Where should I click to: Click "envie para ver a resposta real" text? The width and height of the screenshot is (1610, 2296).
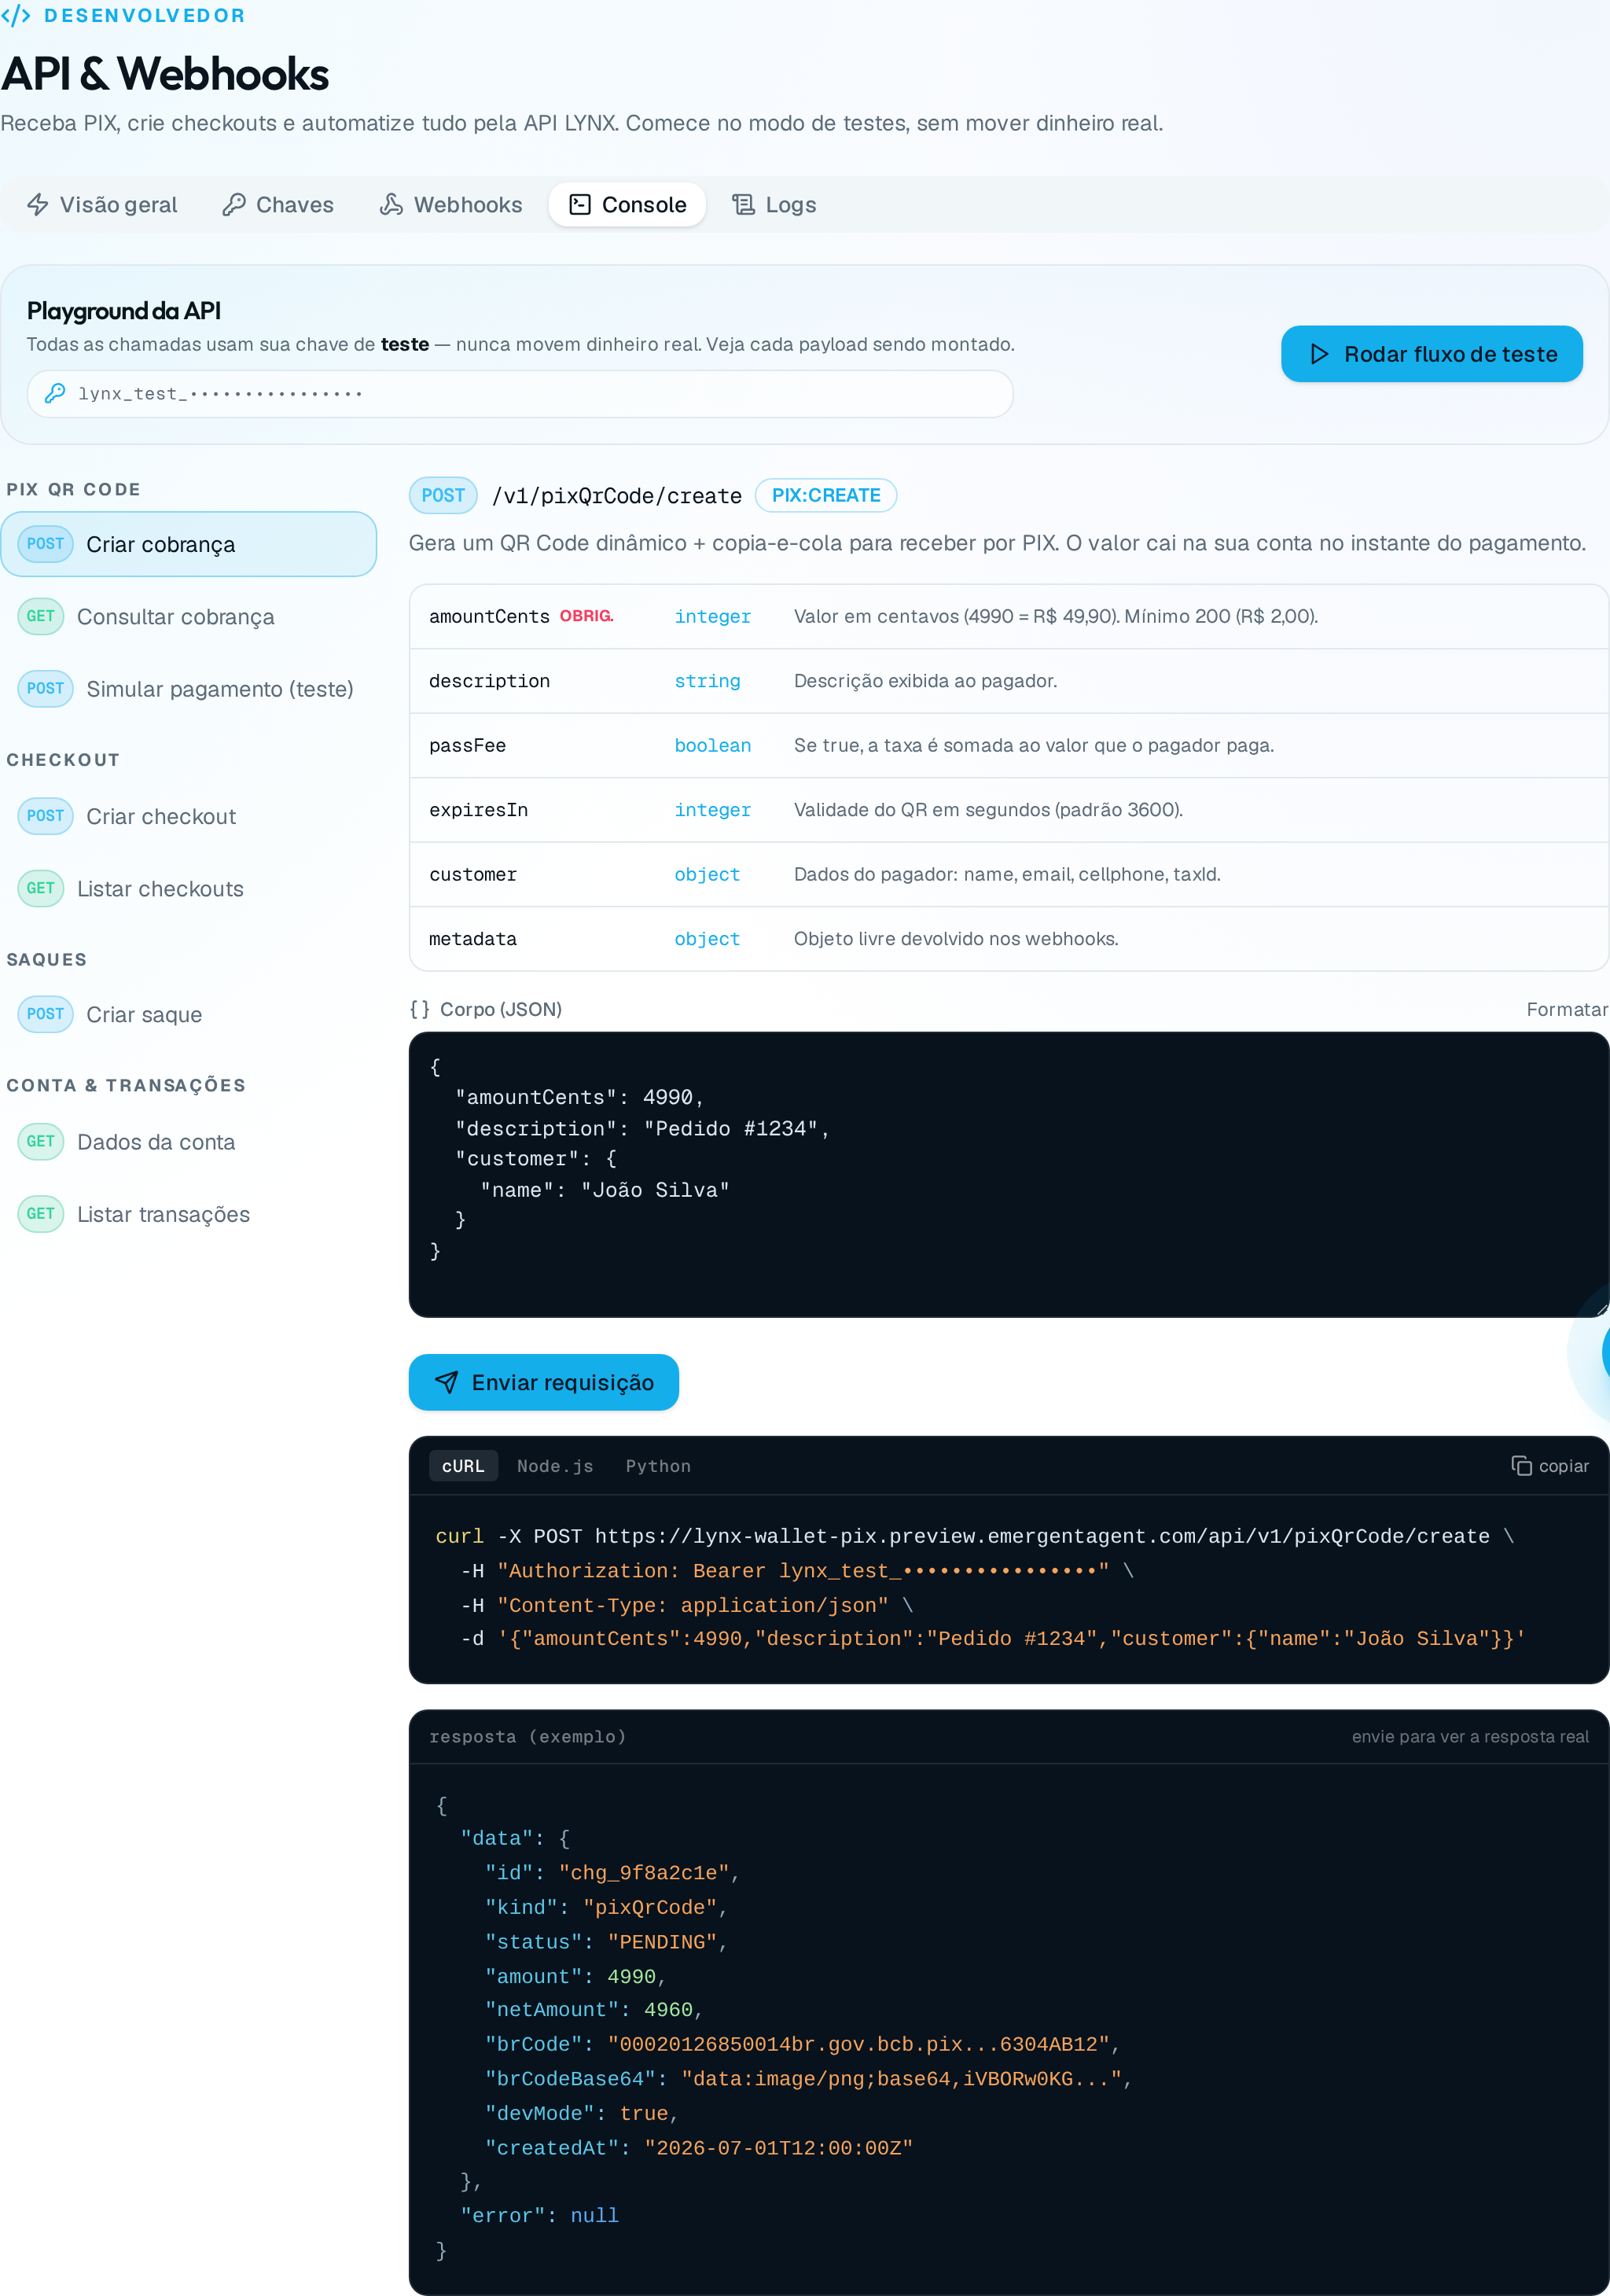point(1470,1737)
